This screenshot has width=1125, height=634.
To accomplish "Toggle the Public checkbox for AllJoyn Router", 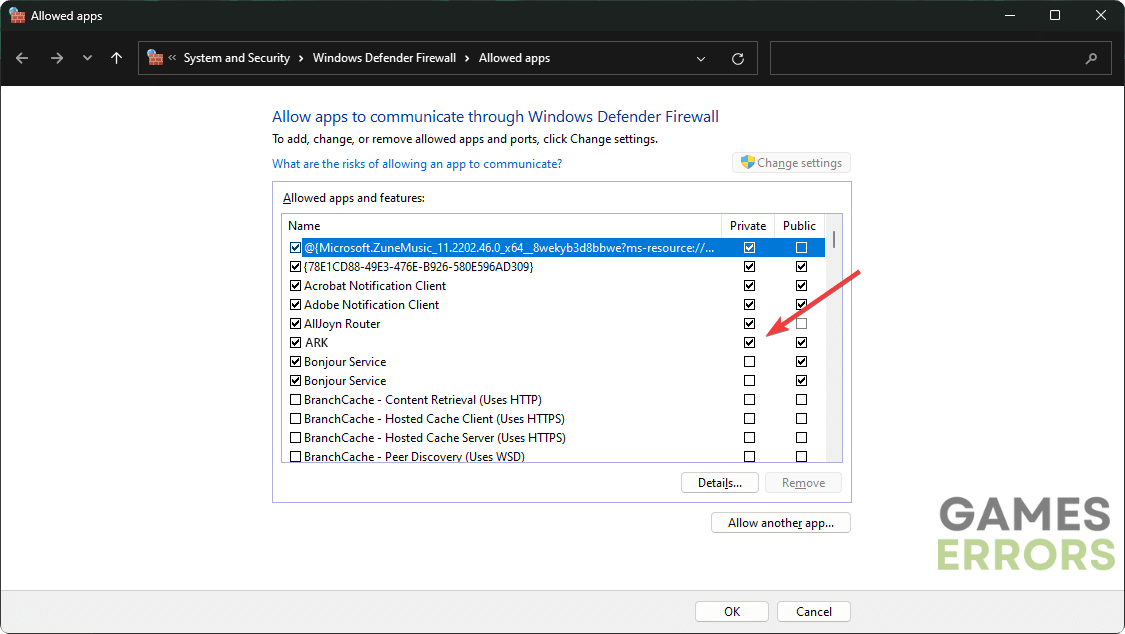I will [801, 324].
